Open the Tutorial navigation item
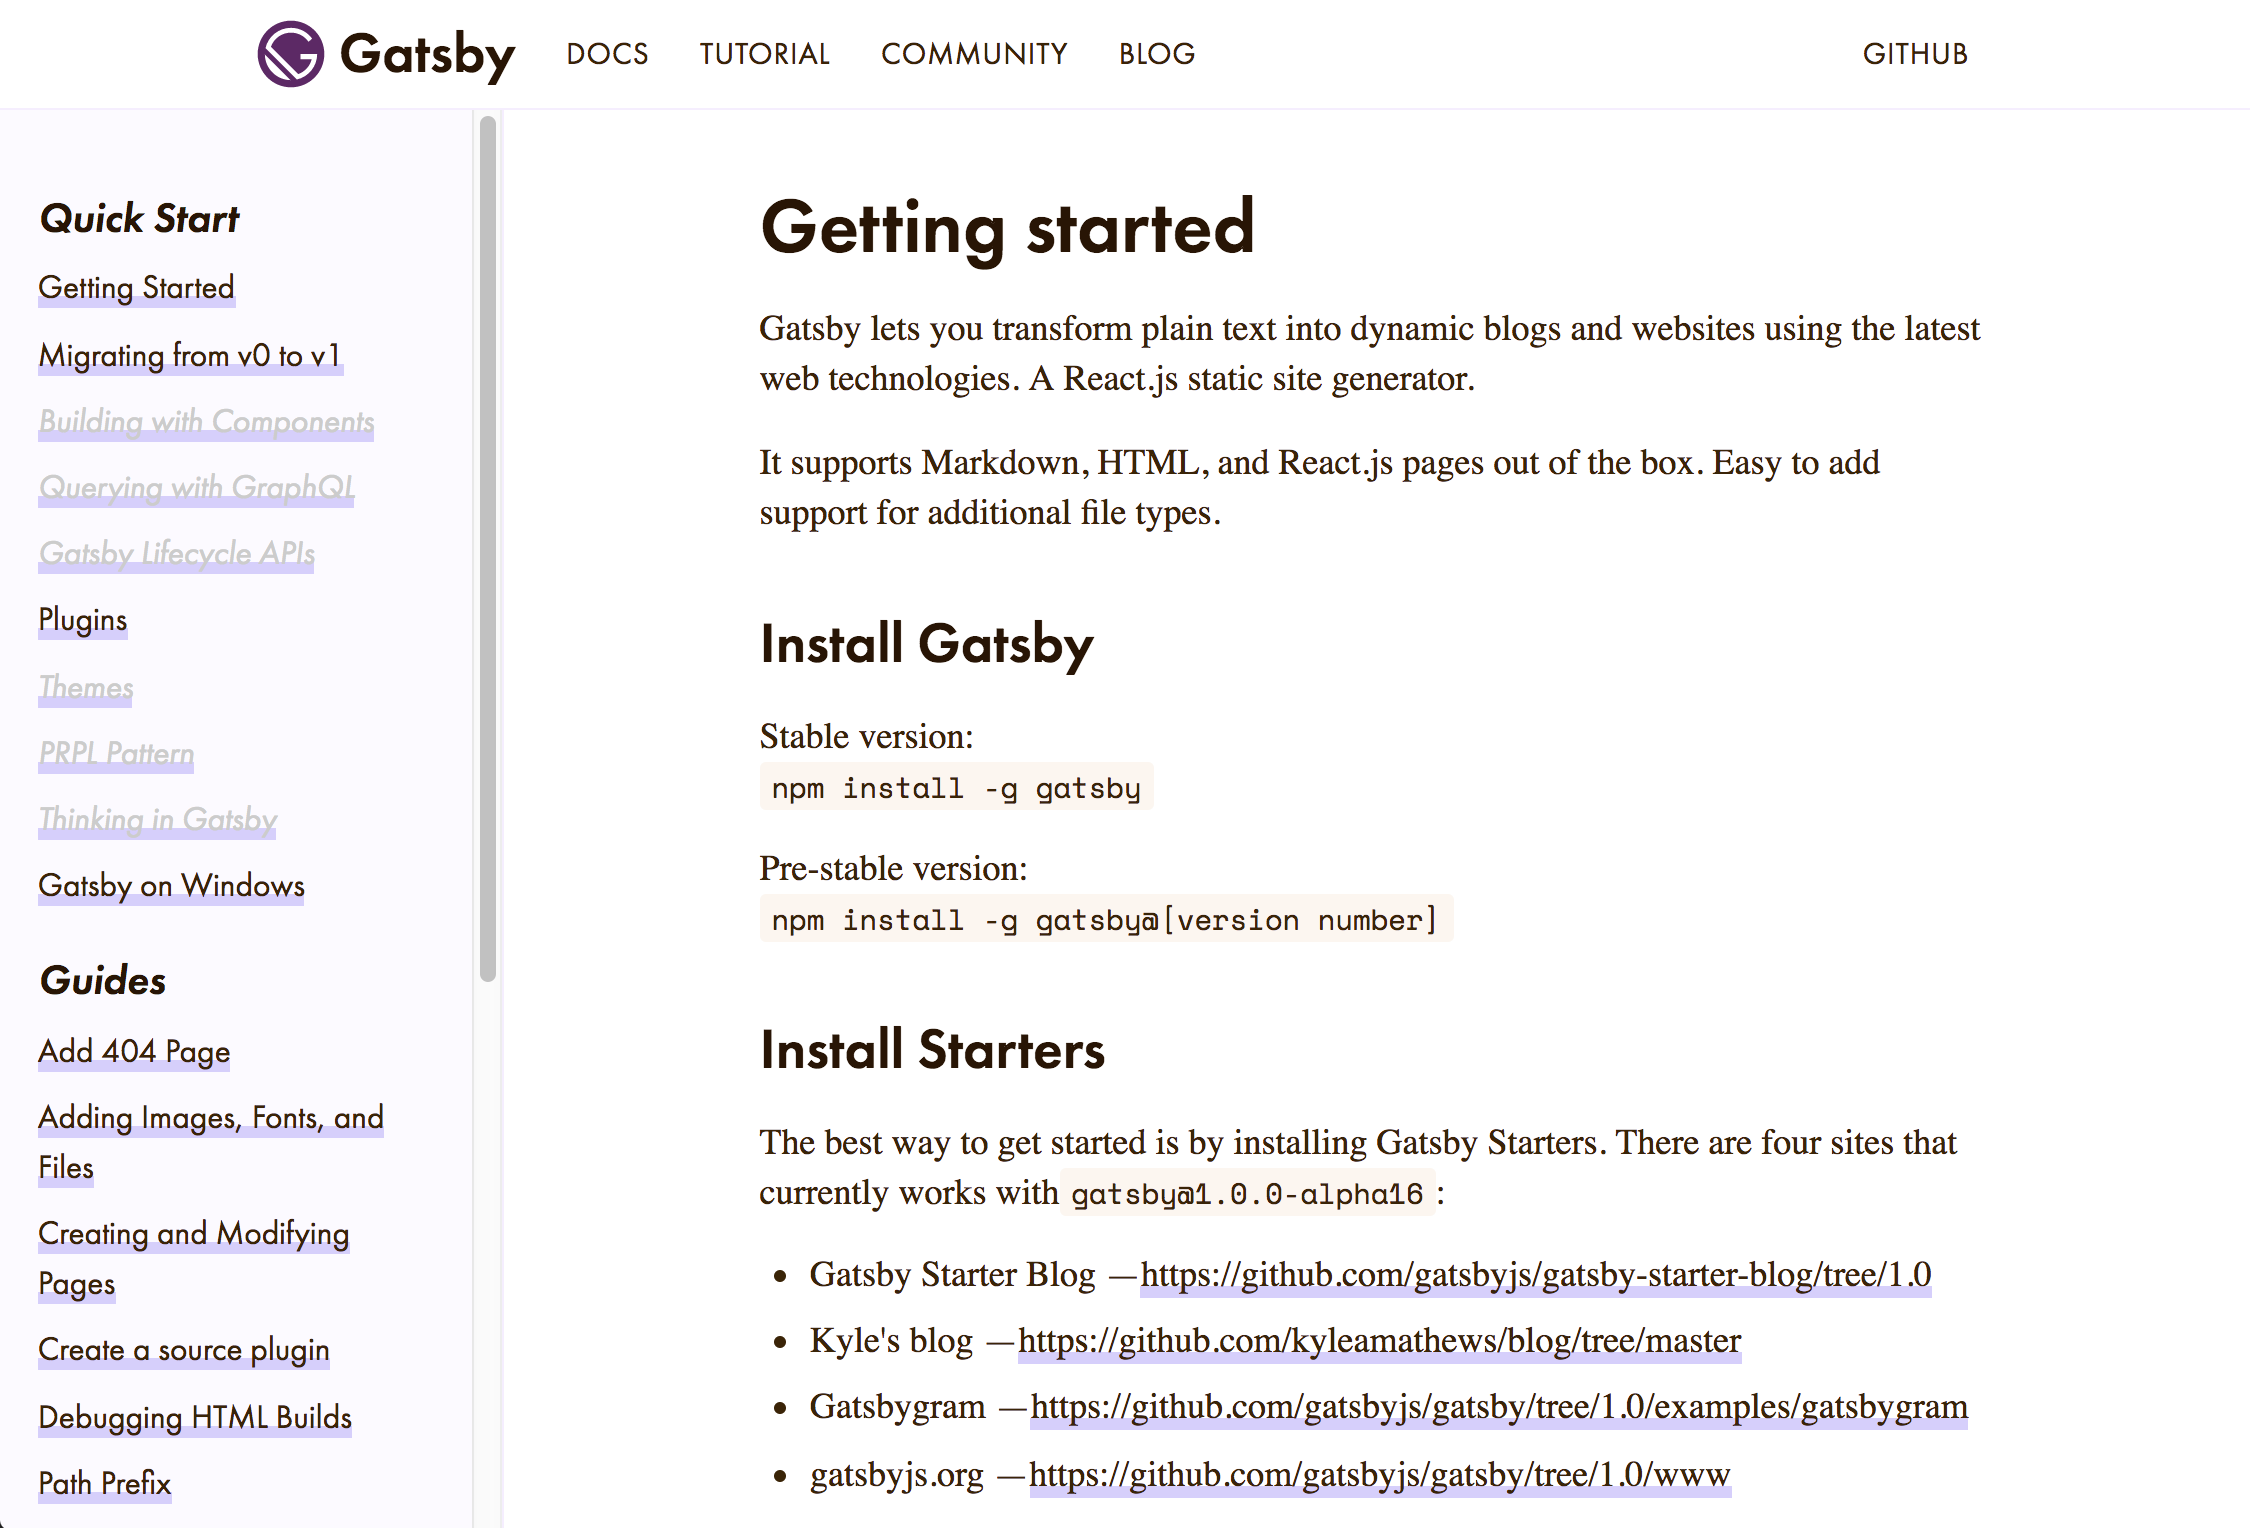The height and width of the screenshot is (1528, 2250). pyautogui.click(x=764, y=54)
